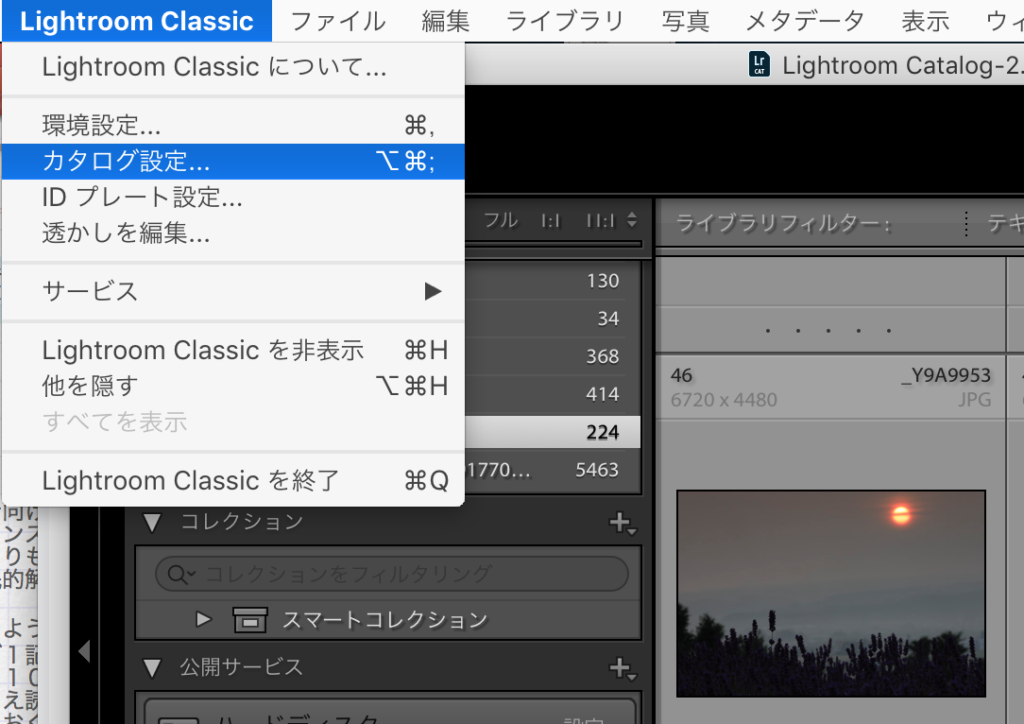
Task: Select 他を隠す menu entry
Action: click(233, 386)
